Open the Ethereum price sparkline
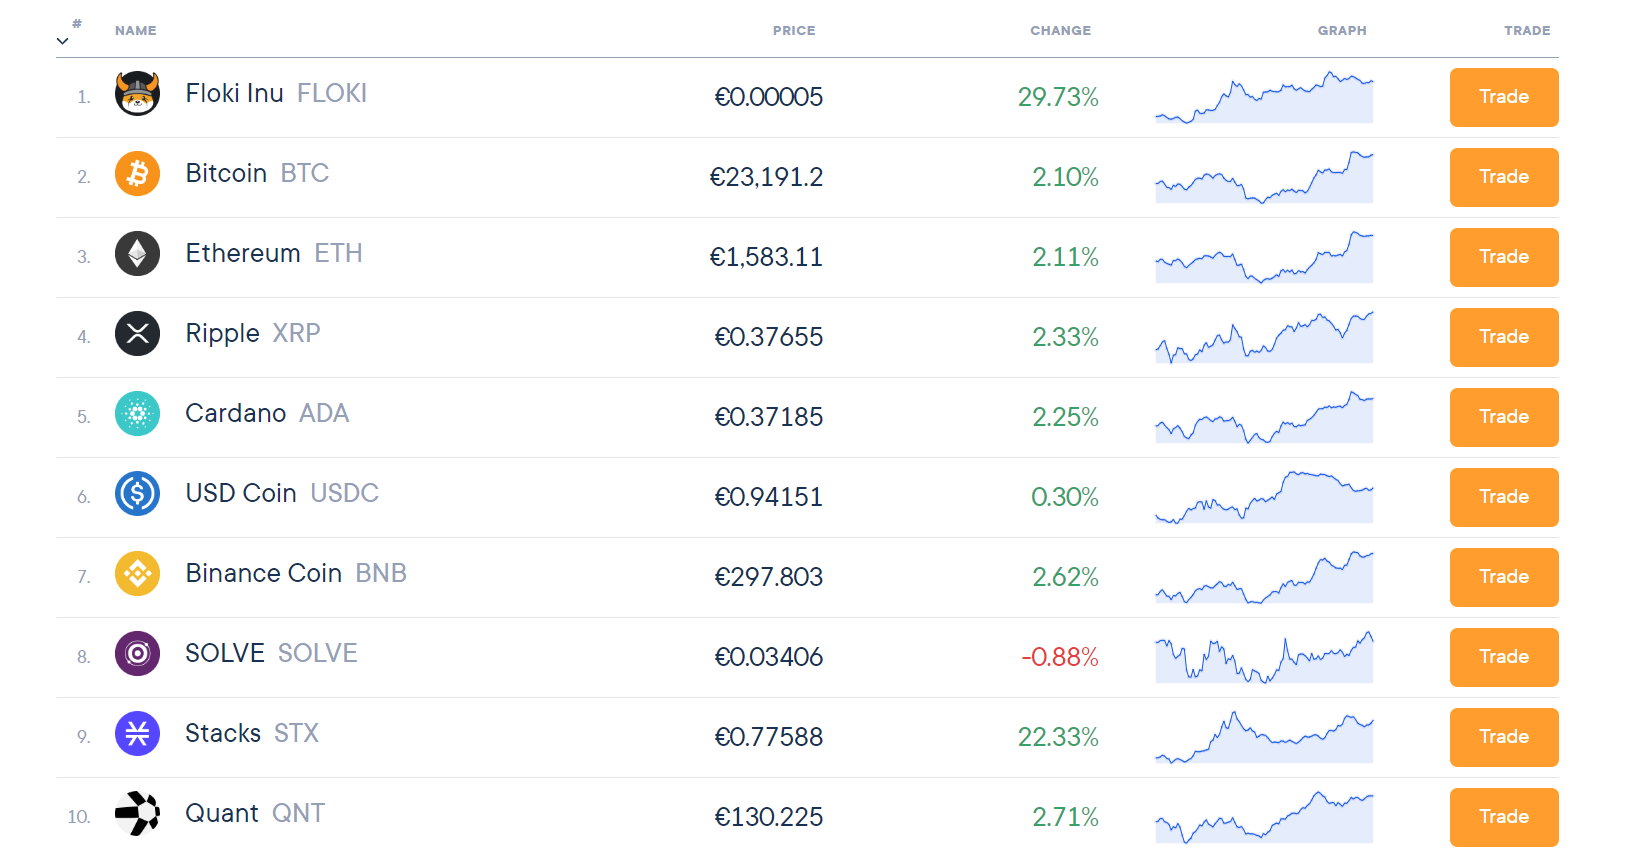Viewport: 1644px width, 850px height. [1264, 257]
